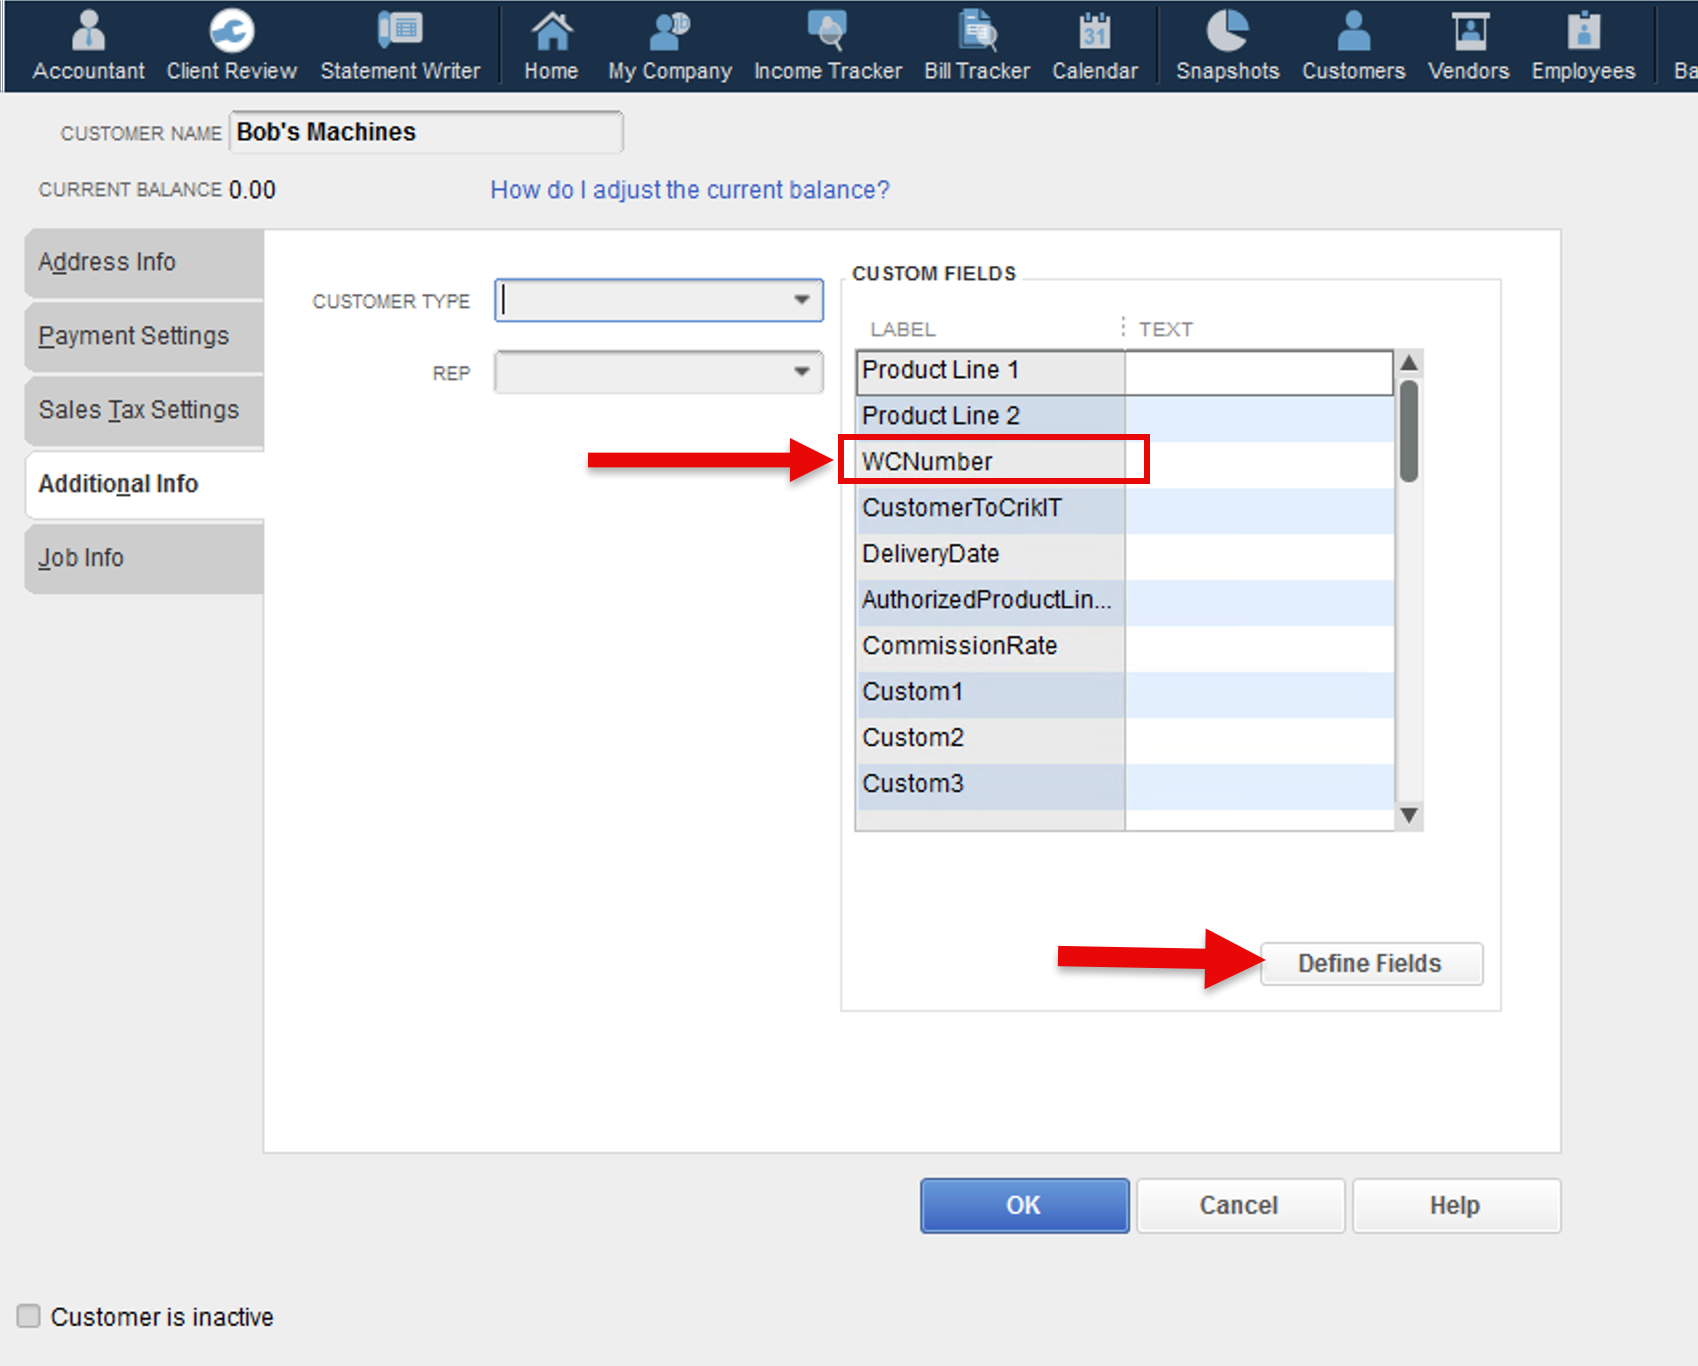Open the Accountant toolbar icon
This screenshot has width=1698, height=1366.
point(88,45)
